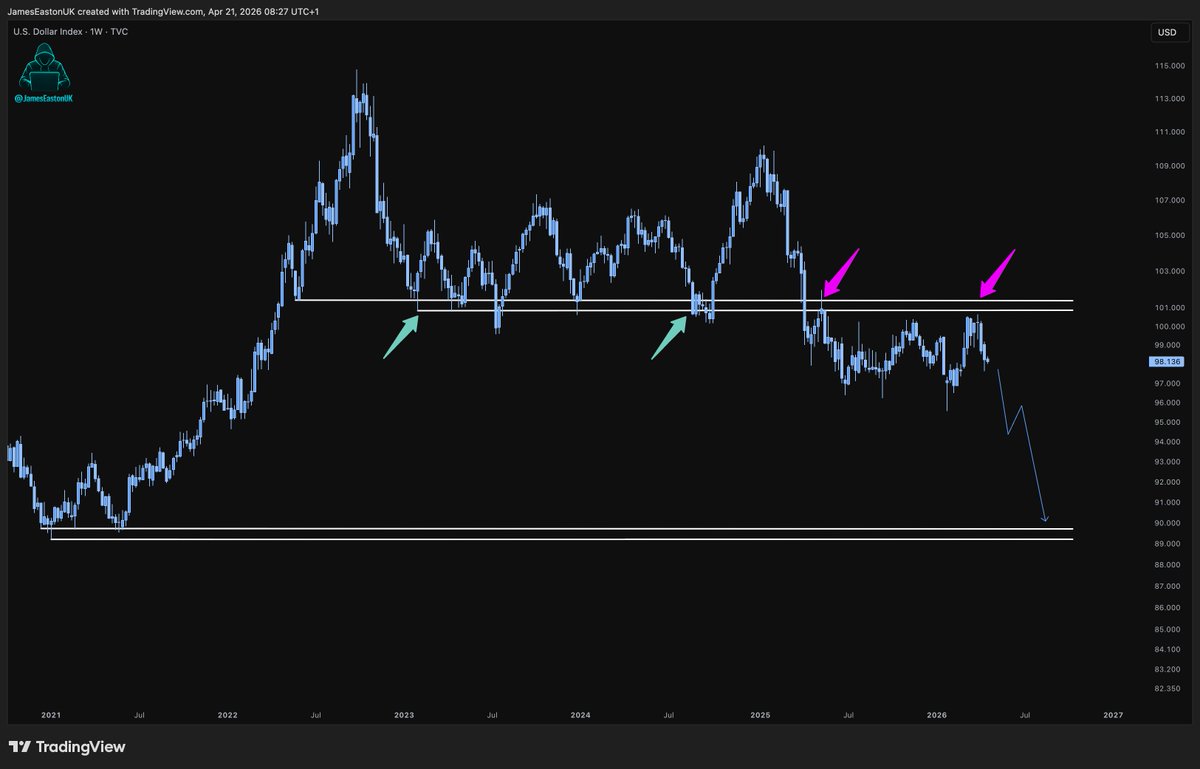Click the tip of the blue projection arrow

1045,520
